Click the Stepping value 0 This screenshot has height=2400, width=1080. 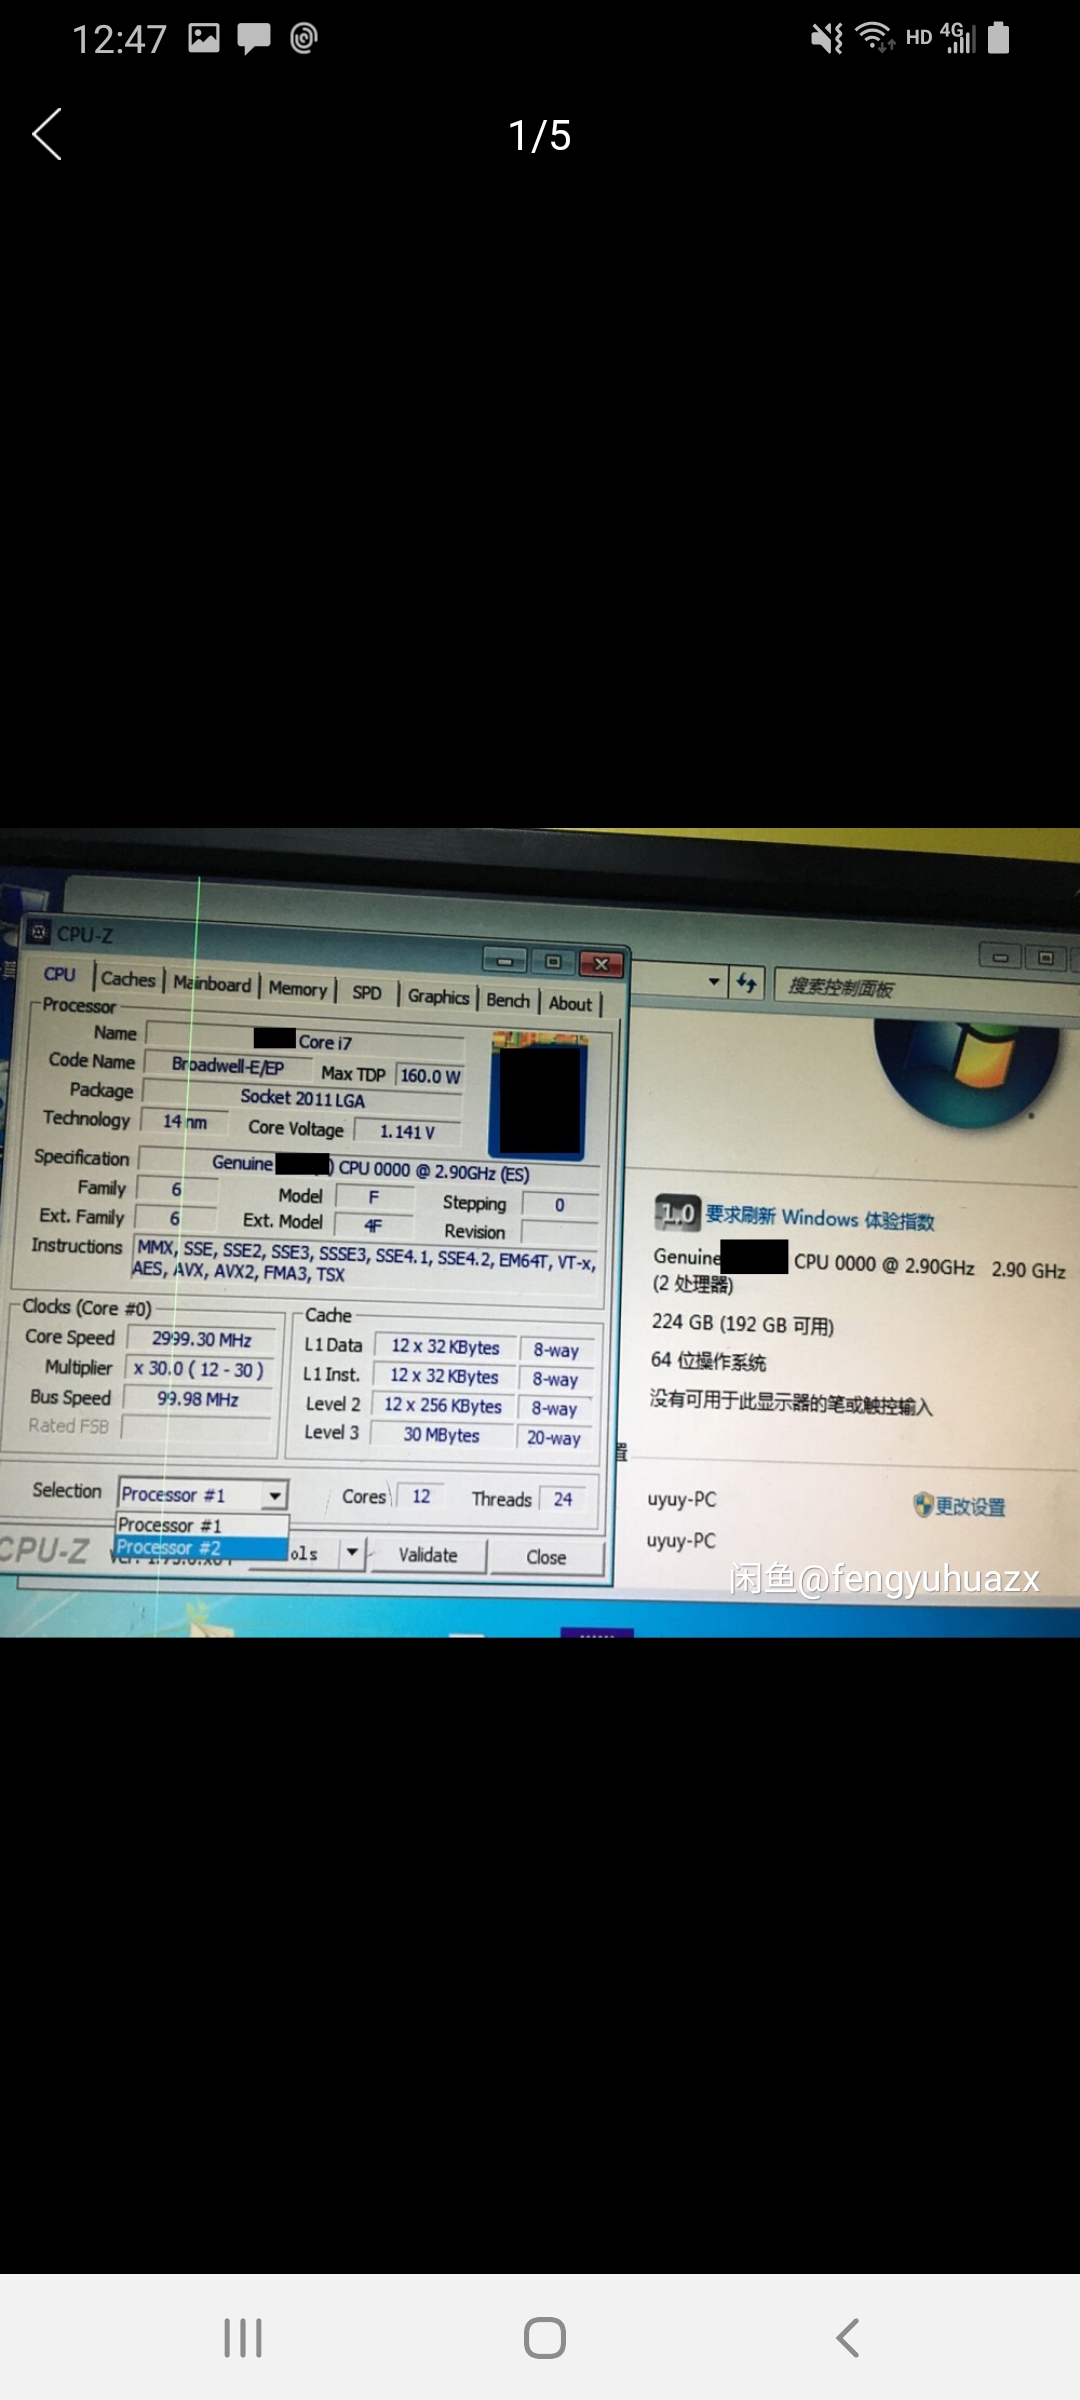[560, 1205]
